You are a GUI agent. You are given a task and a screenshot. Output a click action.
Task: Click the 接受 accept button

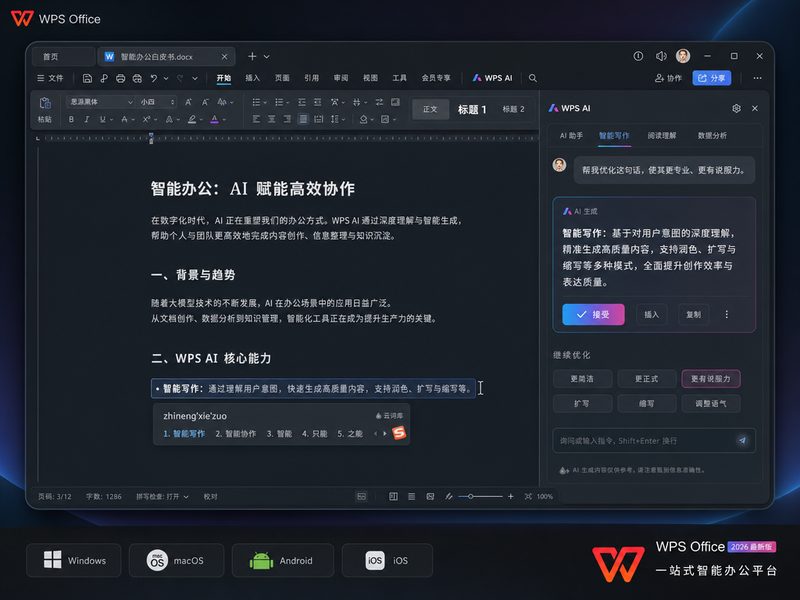(593, 314)
